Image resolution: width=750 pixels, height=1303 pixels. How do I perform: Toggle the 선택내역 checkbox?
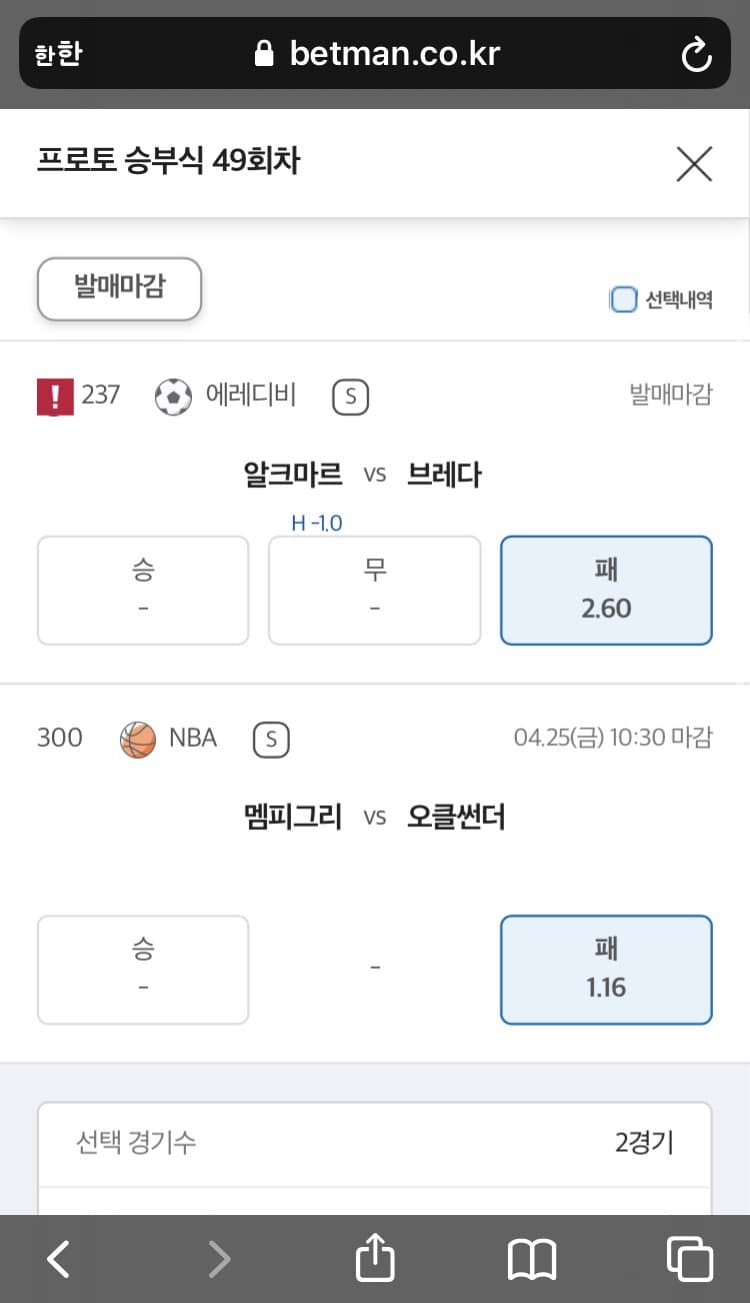coord(623,299)
